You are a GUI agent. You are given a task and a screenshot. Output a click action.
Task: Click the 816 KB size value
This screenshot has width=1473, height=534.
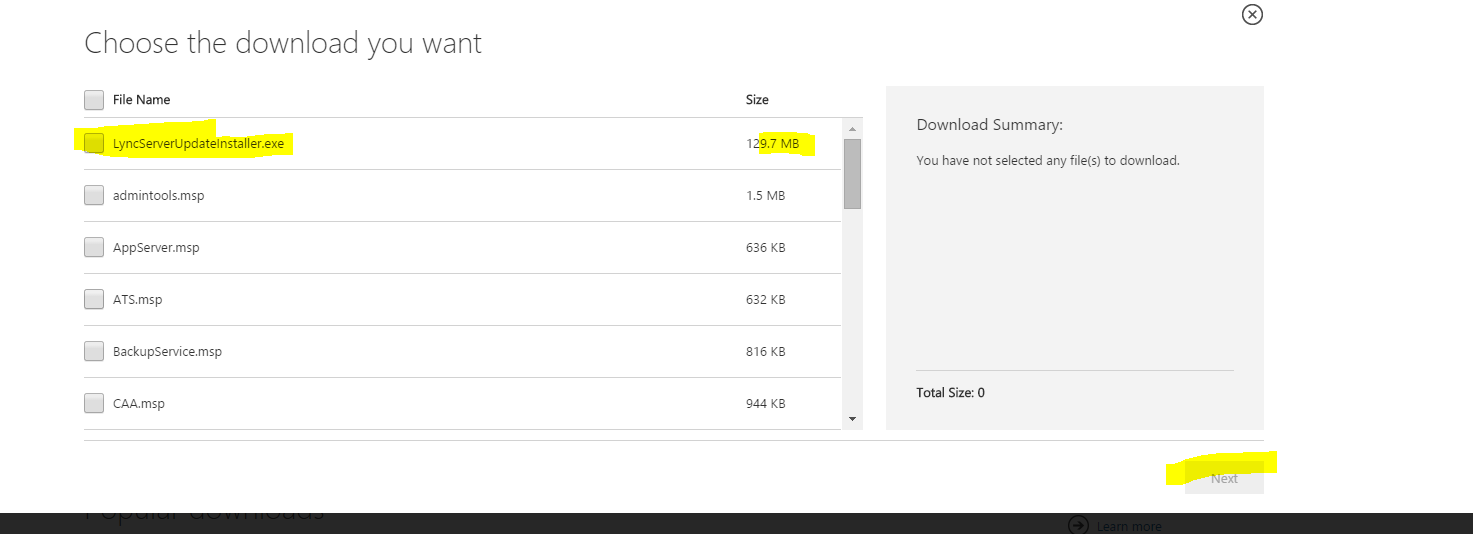click(765, 351)
